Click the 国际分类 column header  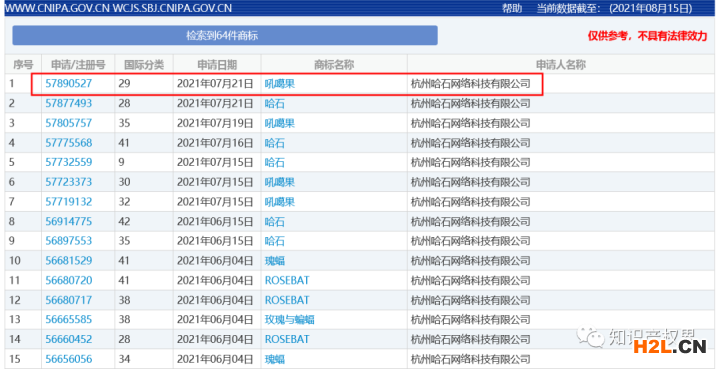tap(144, 65)
